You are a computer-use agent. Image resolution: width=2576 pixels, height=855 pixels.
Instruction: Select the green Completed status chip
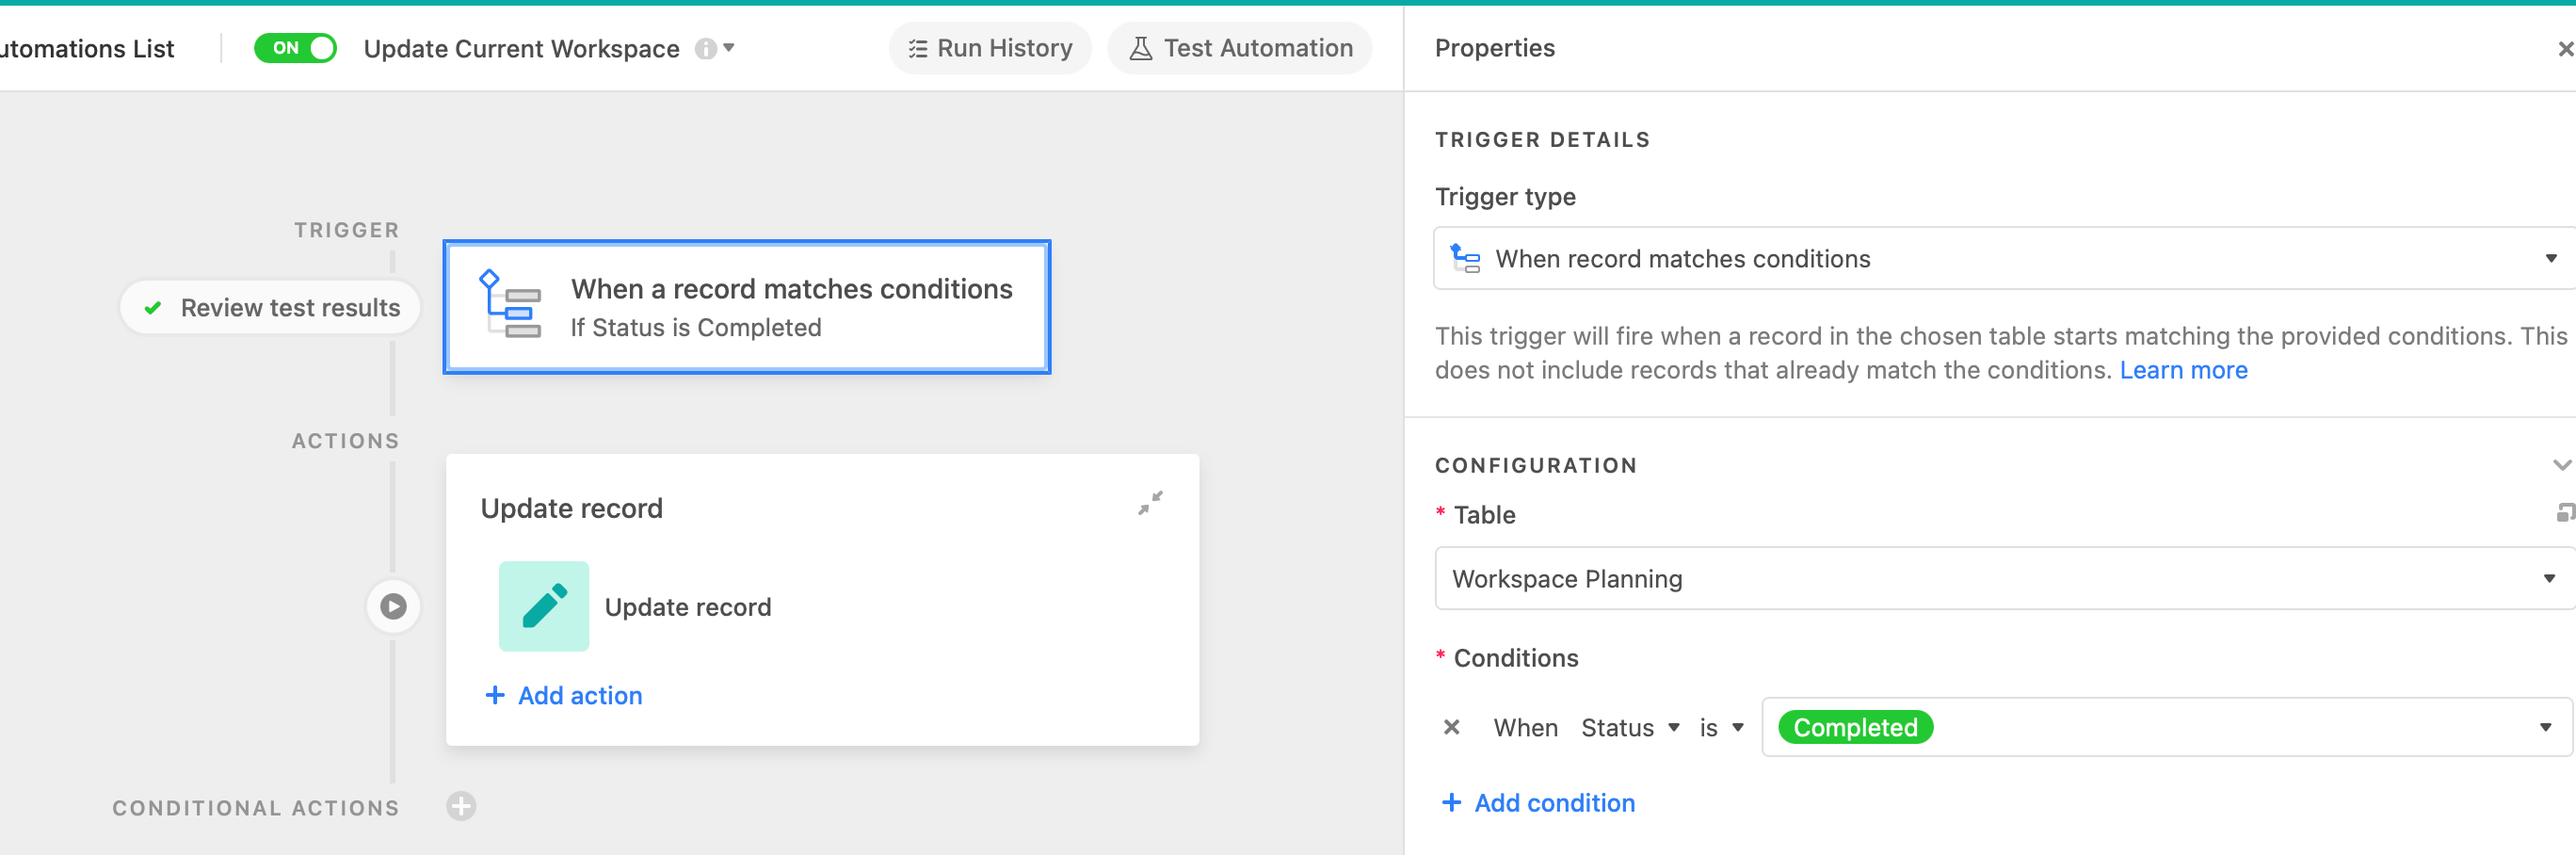1854,727
